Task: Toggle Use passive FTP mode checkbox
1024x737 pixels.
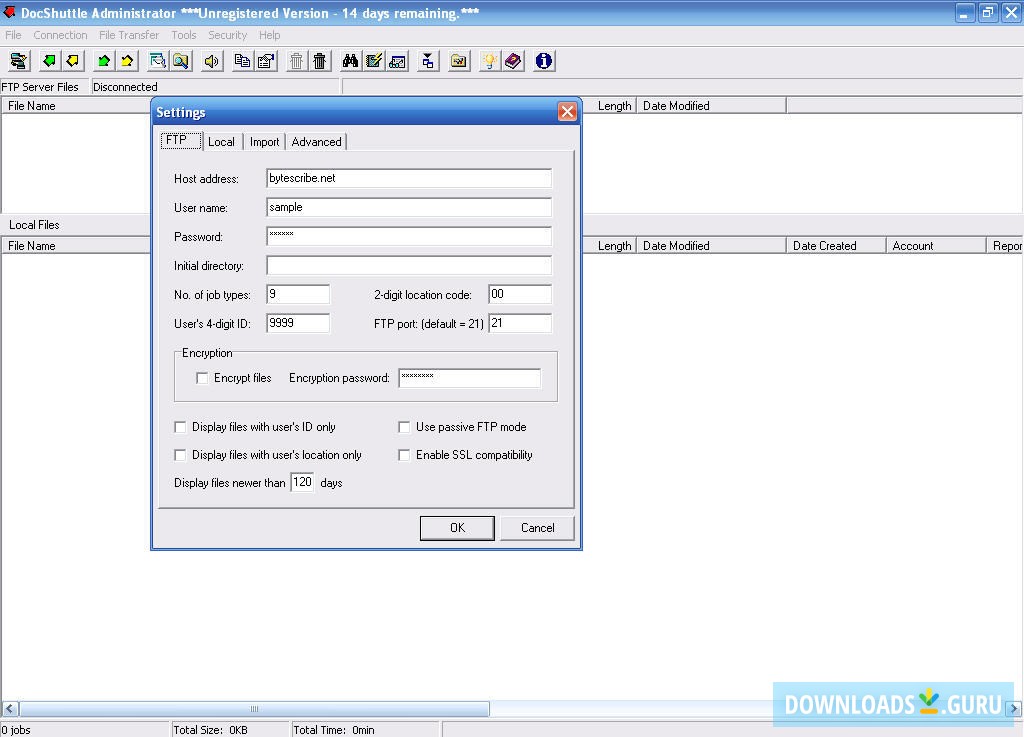Action: pos(404,427)
